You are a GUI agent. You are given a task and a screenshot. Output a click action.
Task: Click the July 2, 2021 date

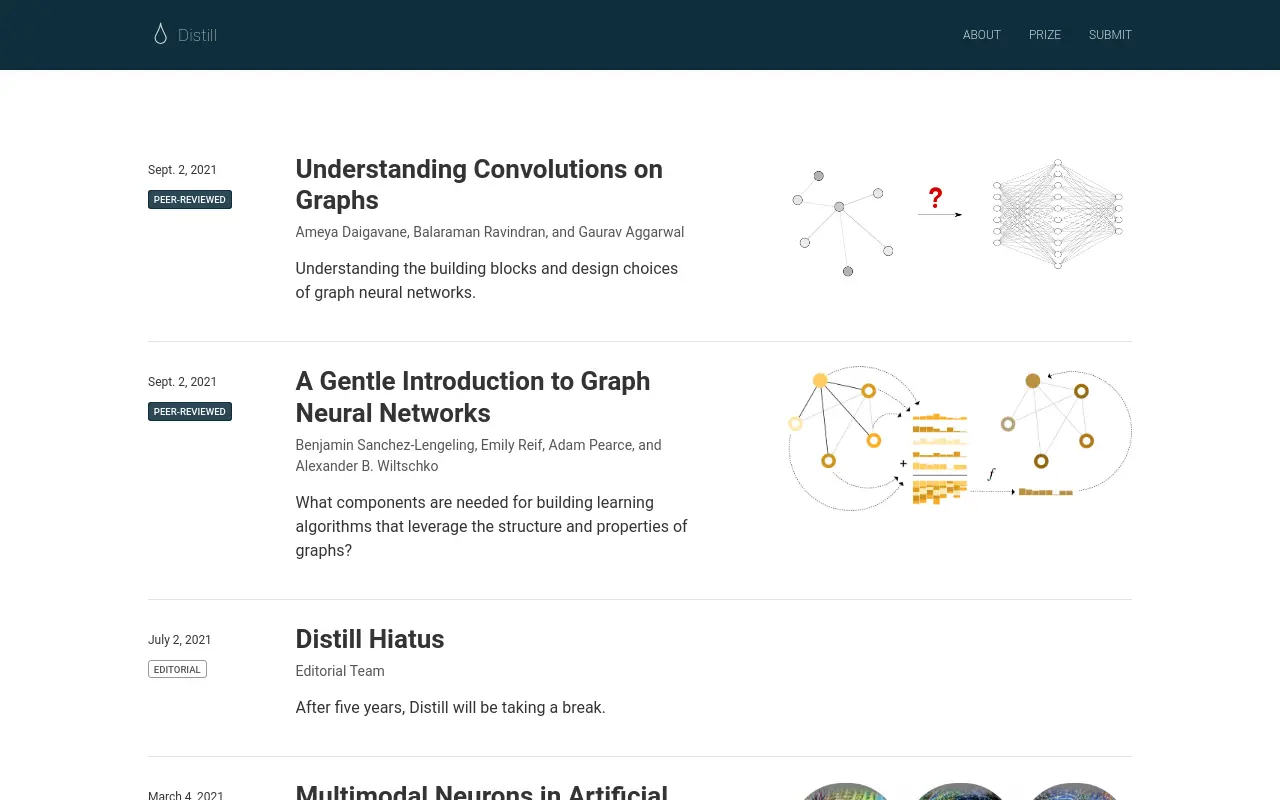(x=180, y=640)
